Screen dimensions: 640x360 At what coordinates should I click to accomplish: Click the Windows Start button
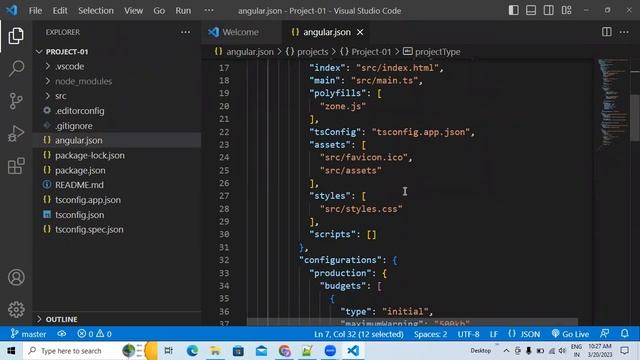coord(11,351)
